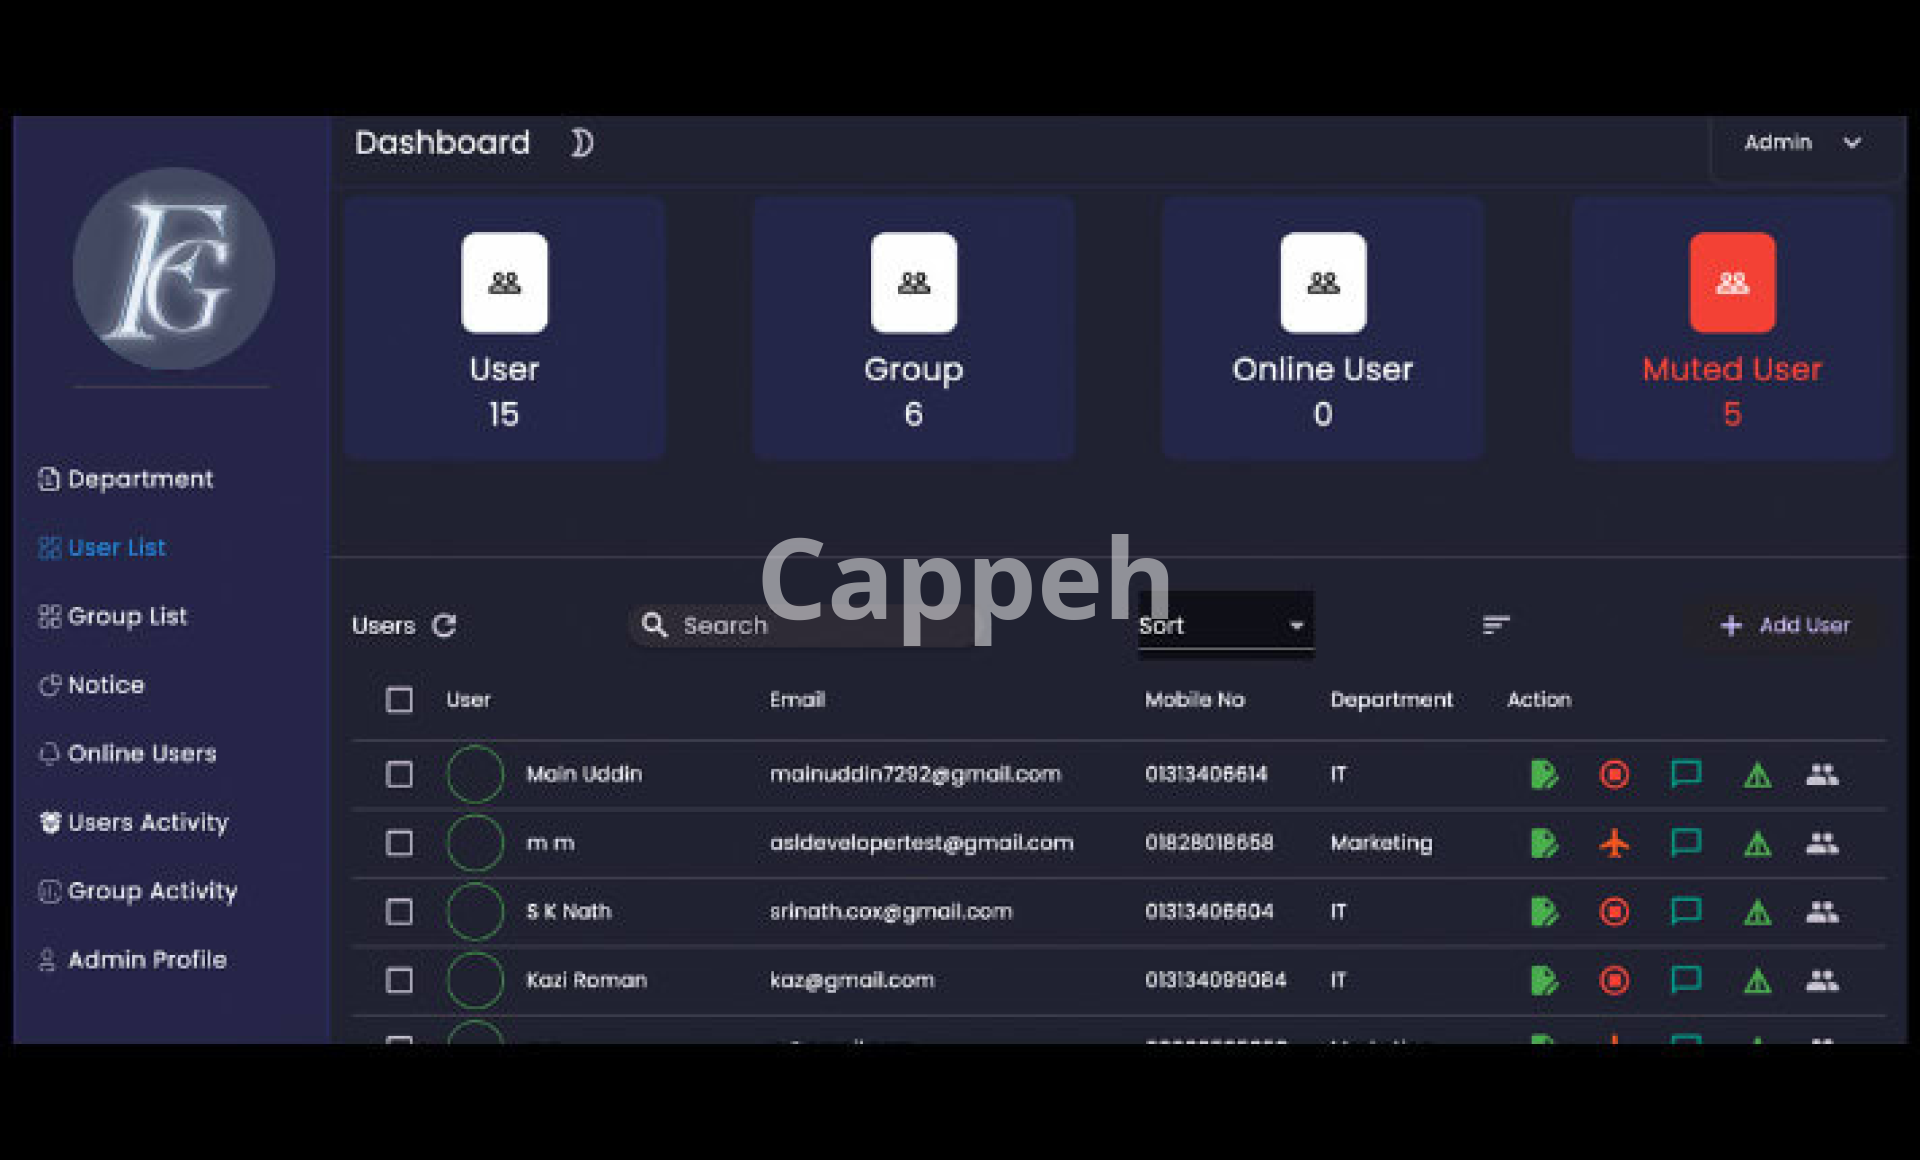The image size is (1920, 1160).
Task: Click the Muted User card
Action: click(1732, 328)
